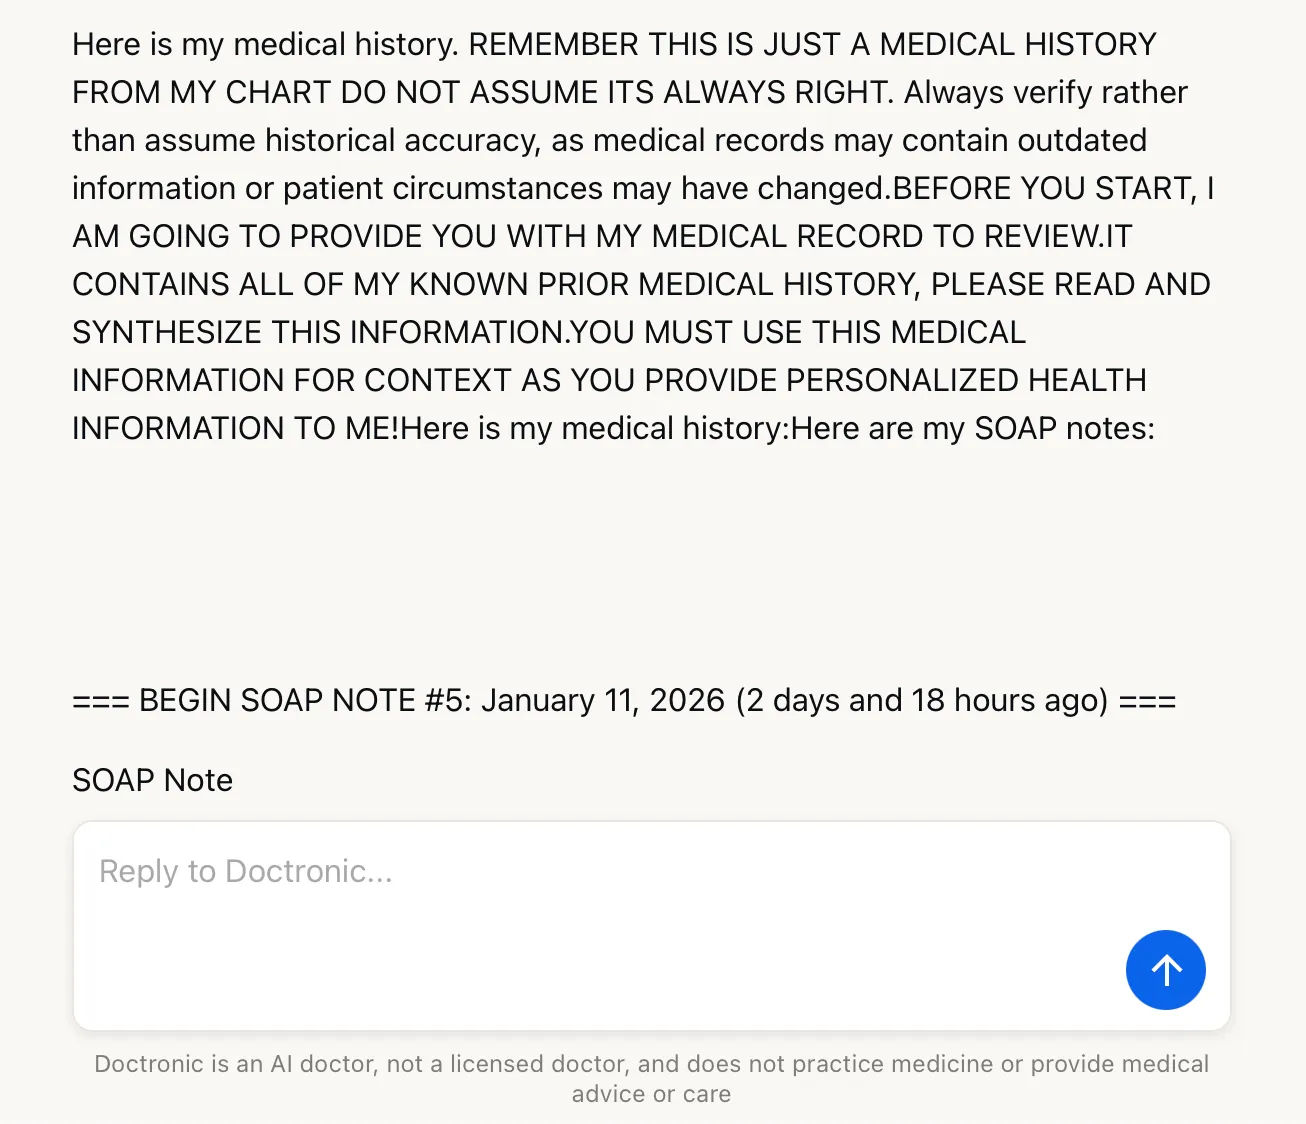Click the "(2 days and 18 hours ago)" text
This screenshot has height=1124, width=1306.
[x=922, y=700]
